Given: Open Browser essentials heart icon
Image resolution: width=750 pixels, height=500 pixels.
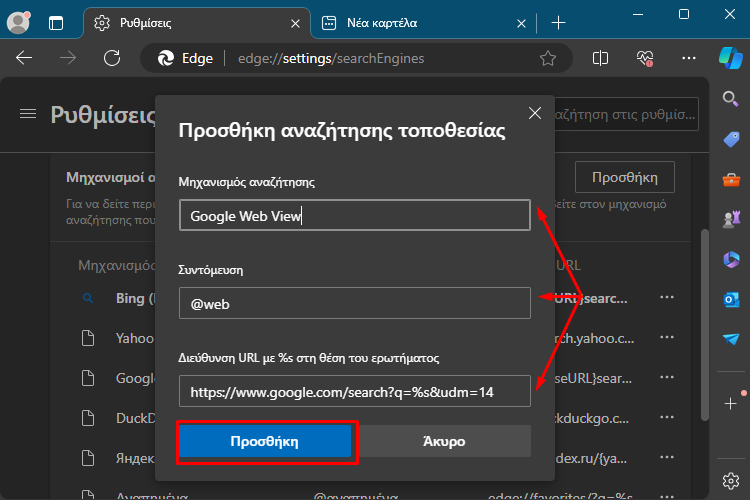Looking at the screenshot, I should [x=645, y=58].
